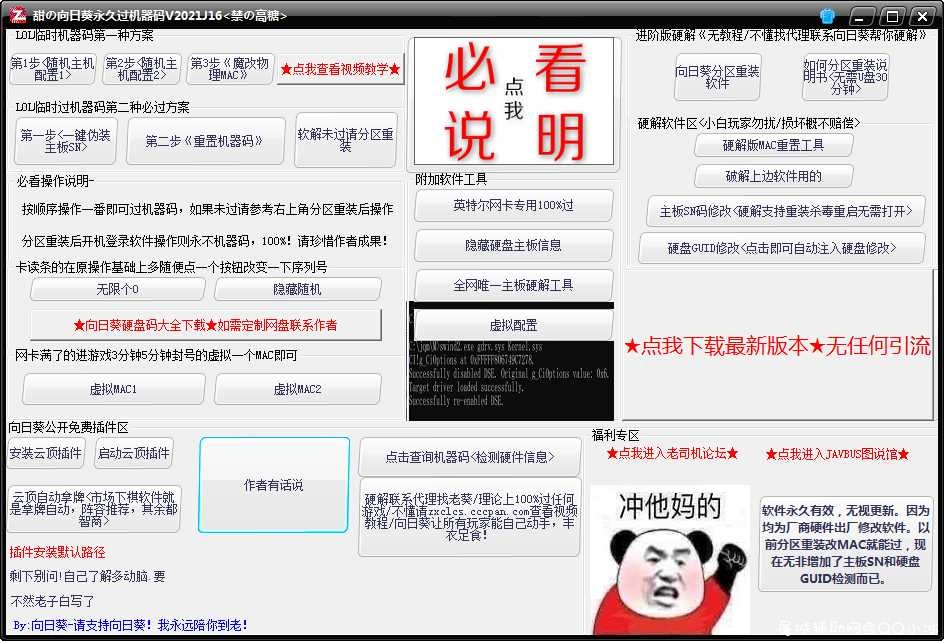The height and width of the screenshot is (641, 944).
Task: Click 第2步《随机主机配置2》 button
Action: (141, 69)
